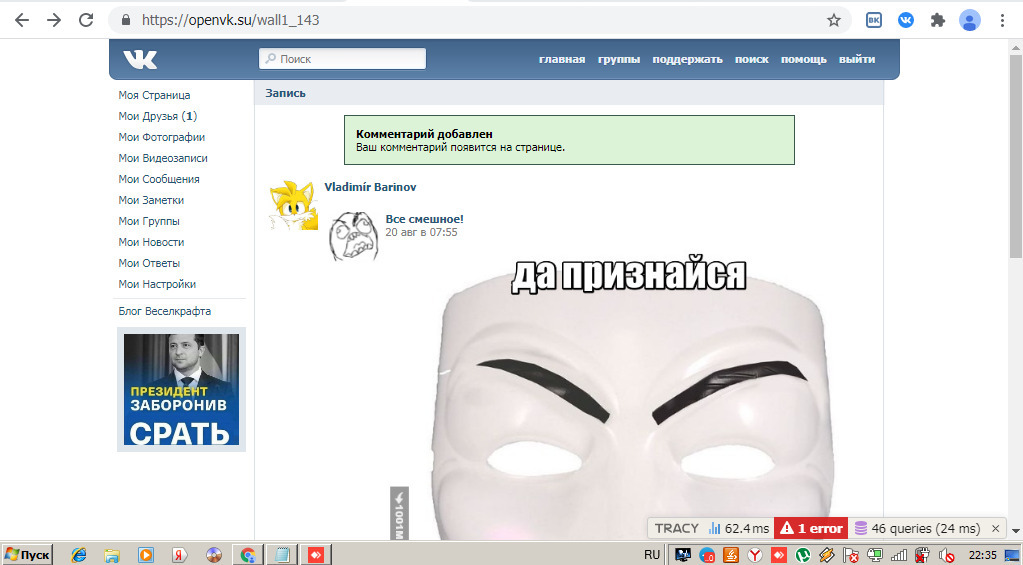Open Мои Настройки
This screenshot has width=1023, height=565.
click(157, 284)
